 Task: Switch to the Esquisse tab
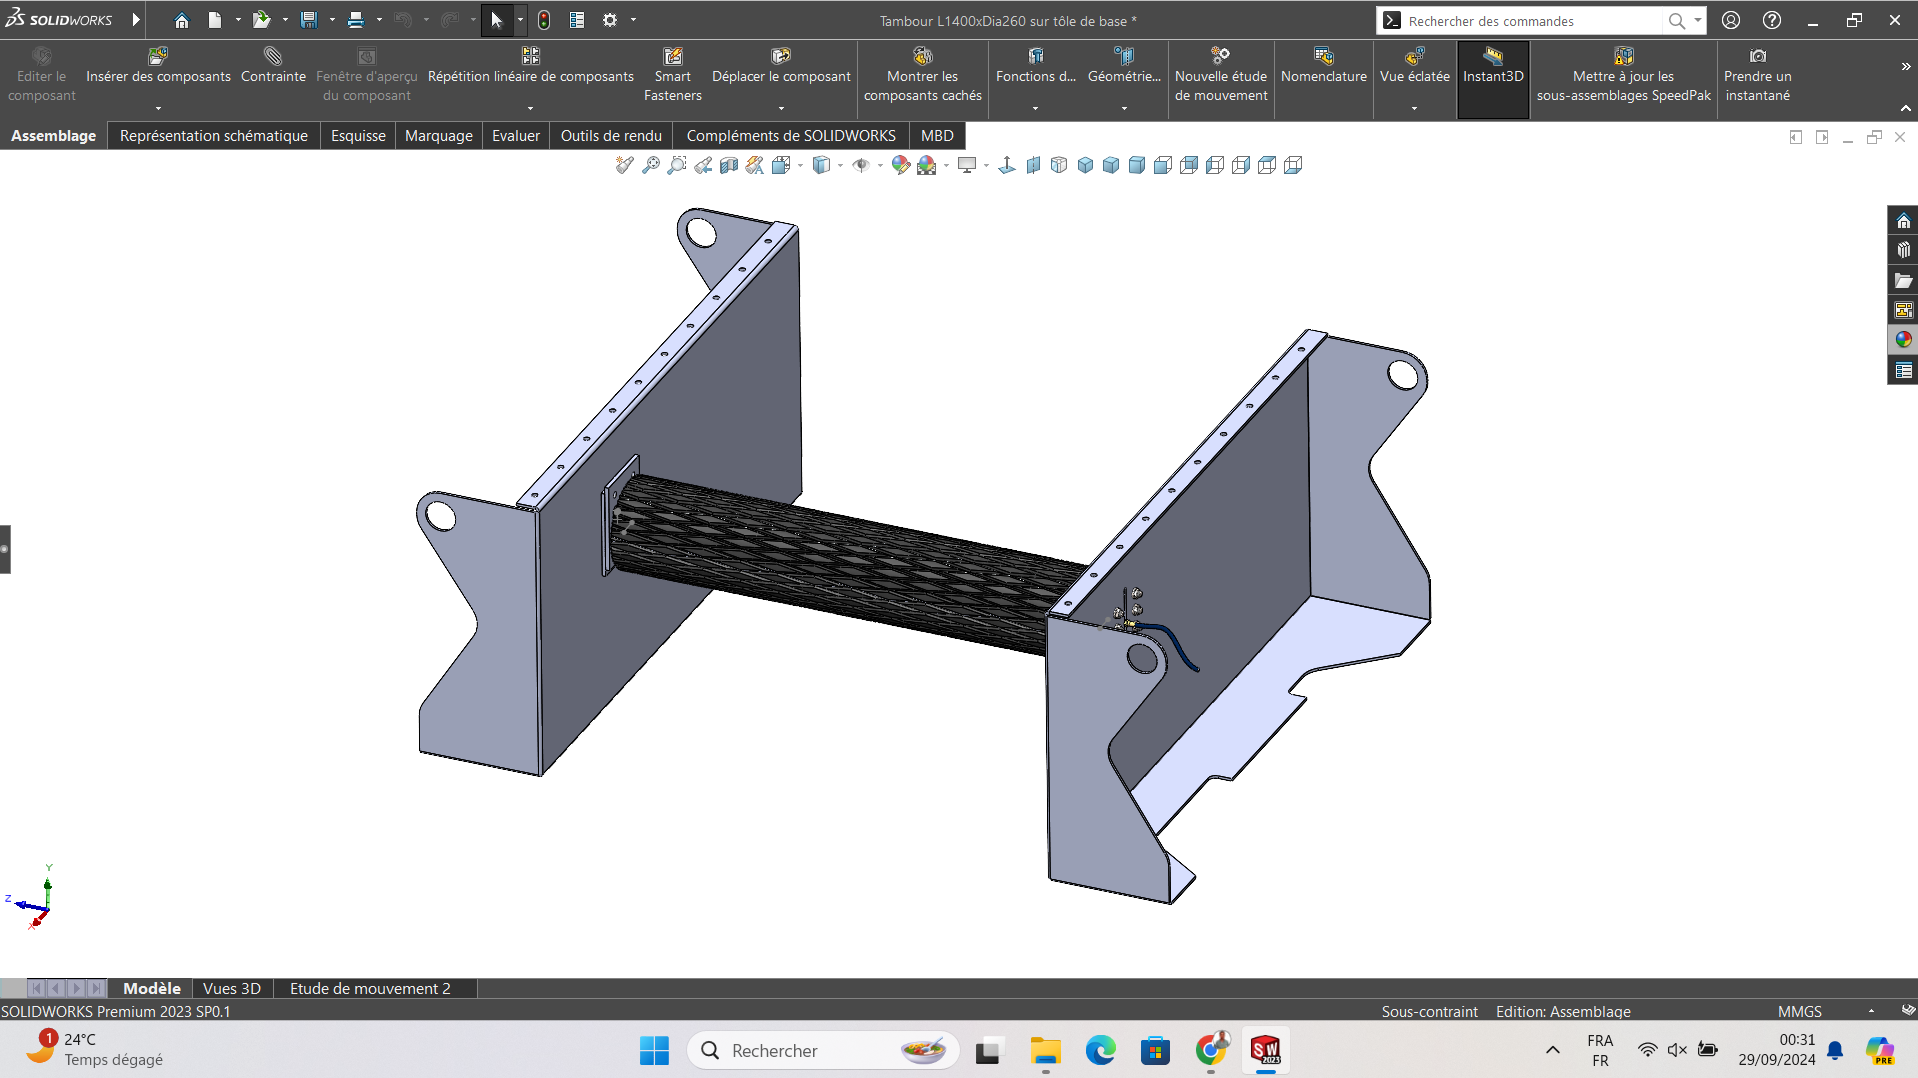pos(358,136)
